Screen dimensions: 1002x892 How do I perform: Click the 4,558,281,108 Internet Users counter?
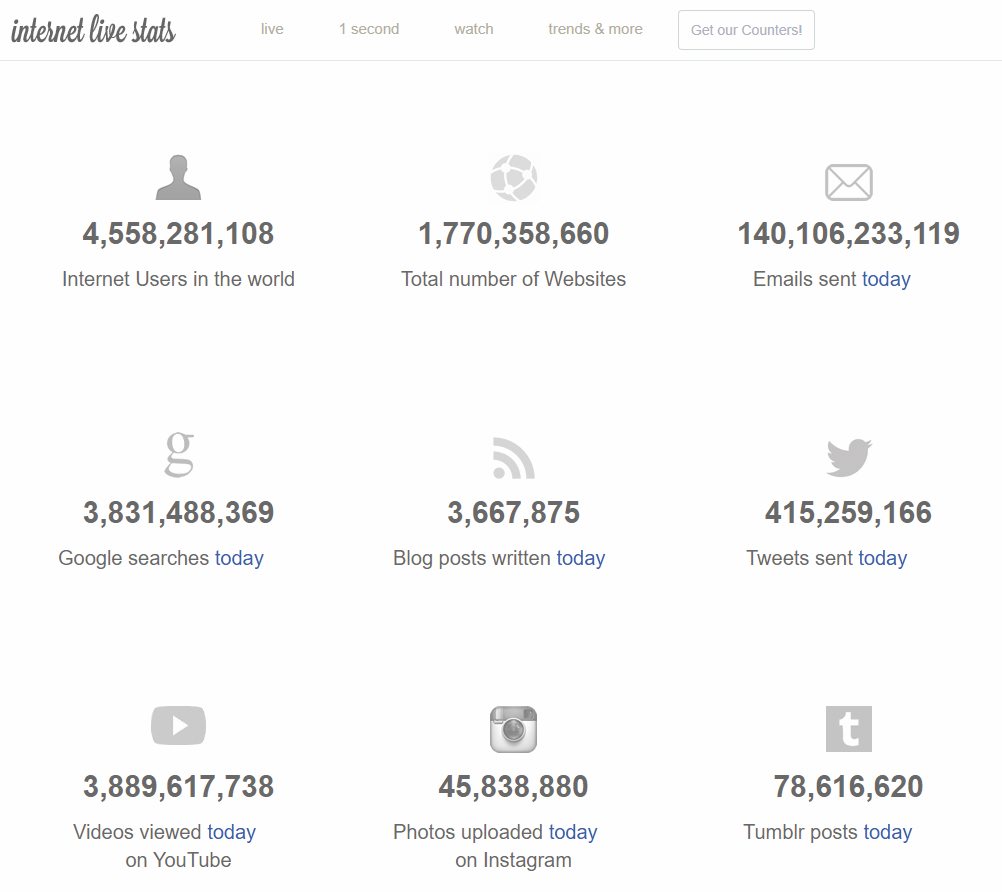[178, 234]
